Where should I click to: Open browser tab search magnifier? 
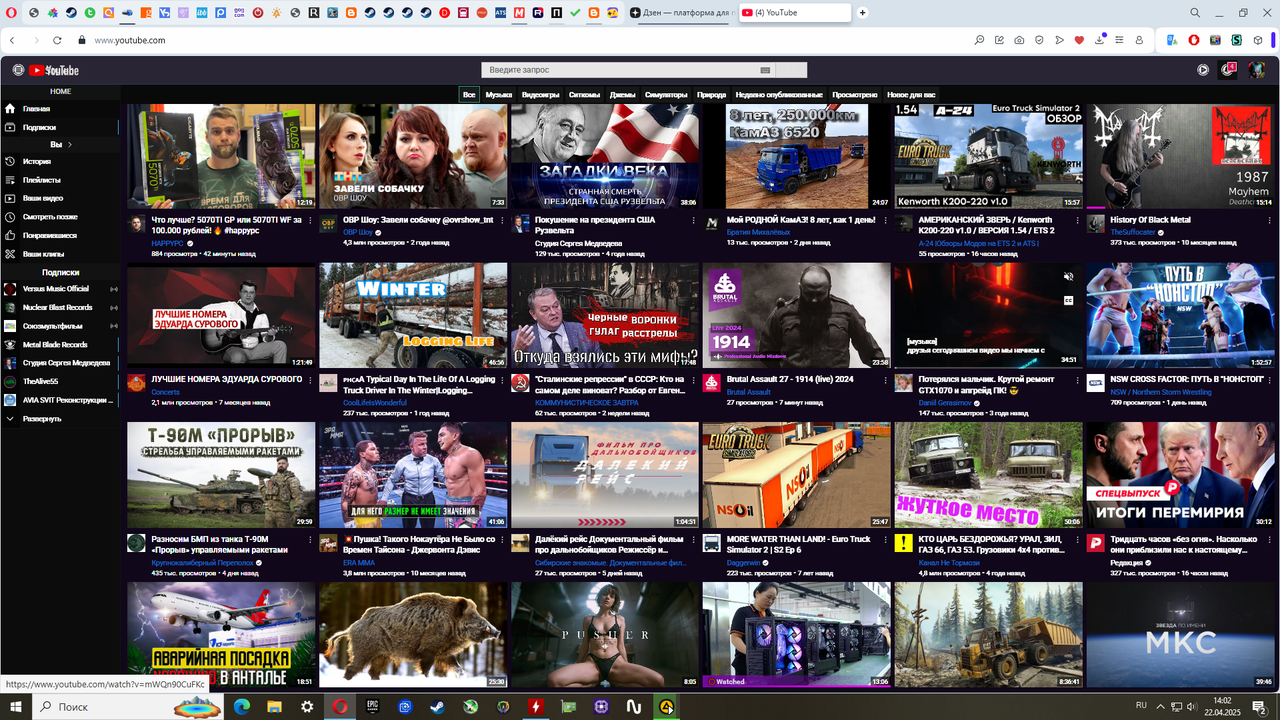click(1195, 12)
